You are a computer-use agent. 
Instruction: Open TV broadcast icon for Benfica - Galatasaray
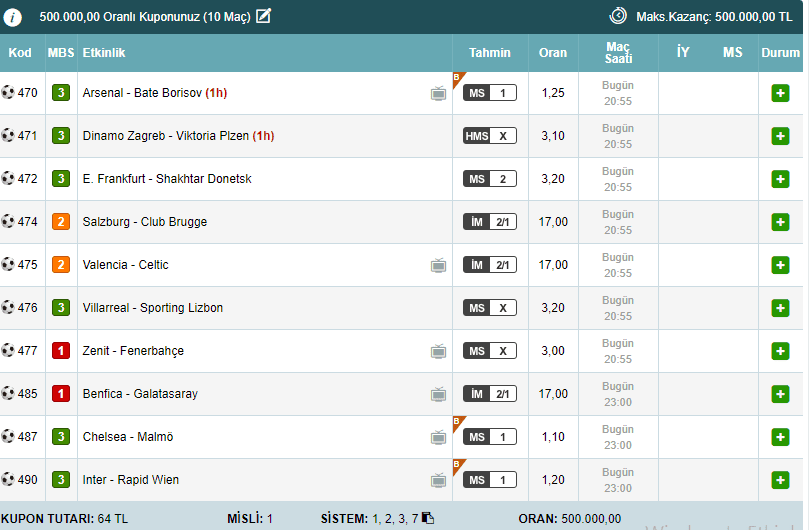tap(439, 394)
